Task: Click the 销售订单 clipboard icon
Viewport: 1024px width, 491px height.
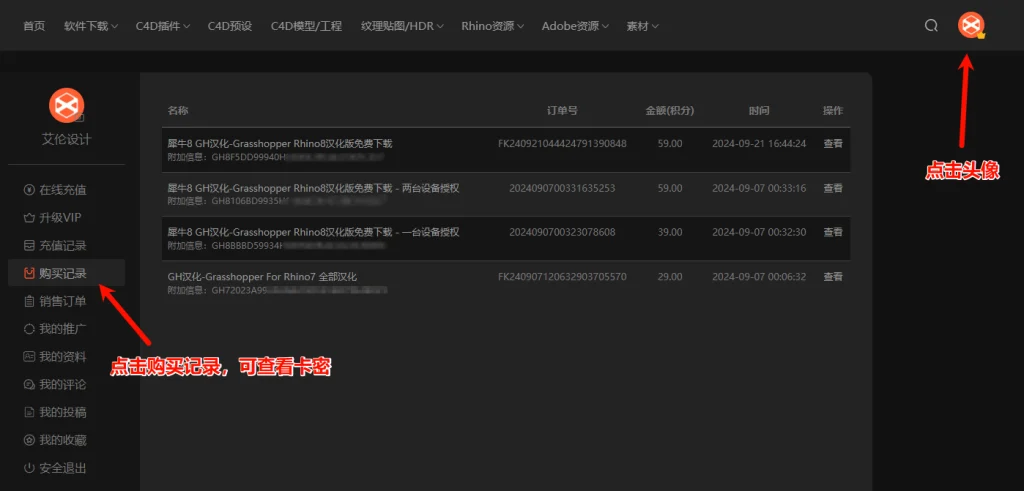Action: pos(29,301)
